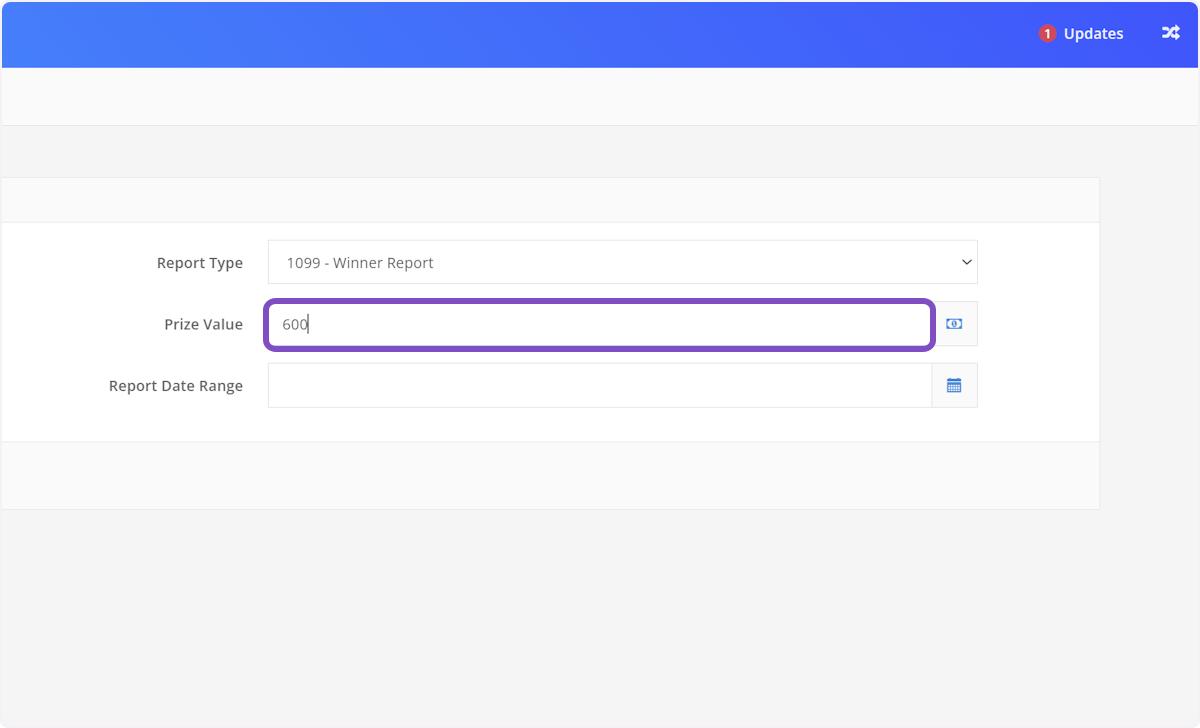Click the Report Date Range input field

click(x=600, y=385)
